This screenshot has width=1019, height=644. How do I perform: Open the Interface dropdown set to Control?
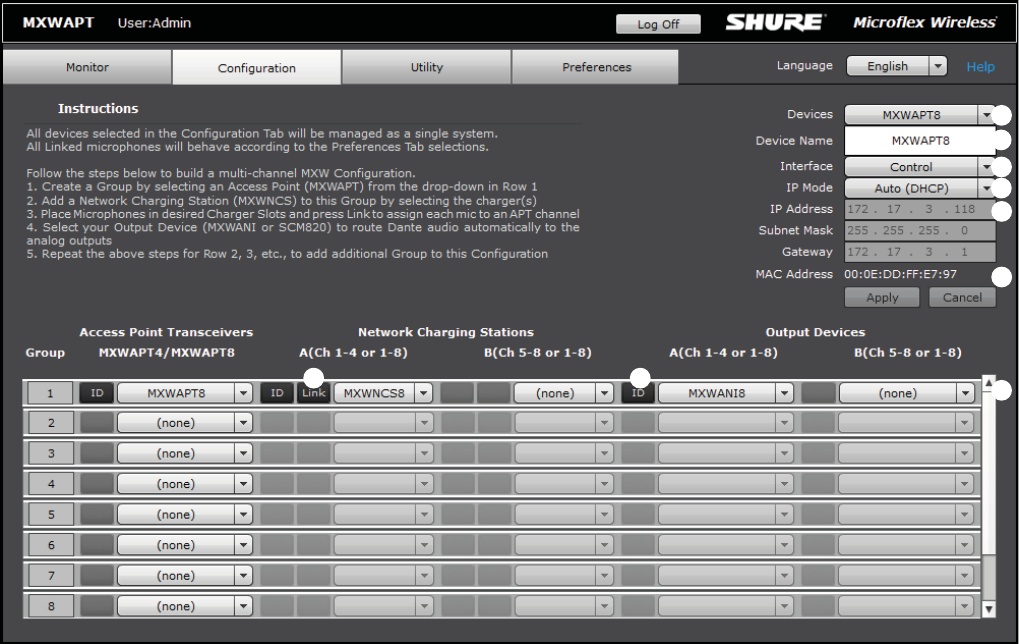click(920, 167)
